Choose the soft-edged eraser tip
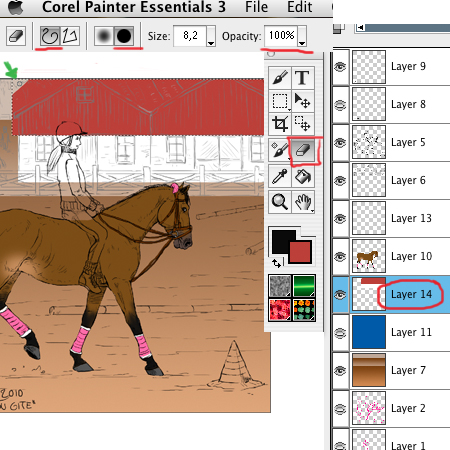Screen dimensions: 450x450 [104, 36]
